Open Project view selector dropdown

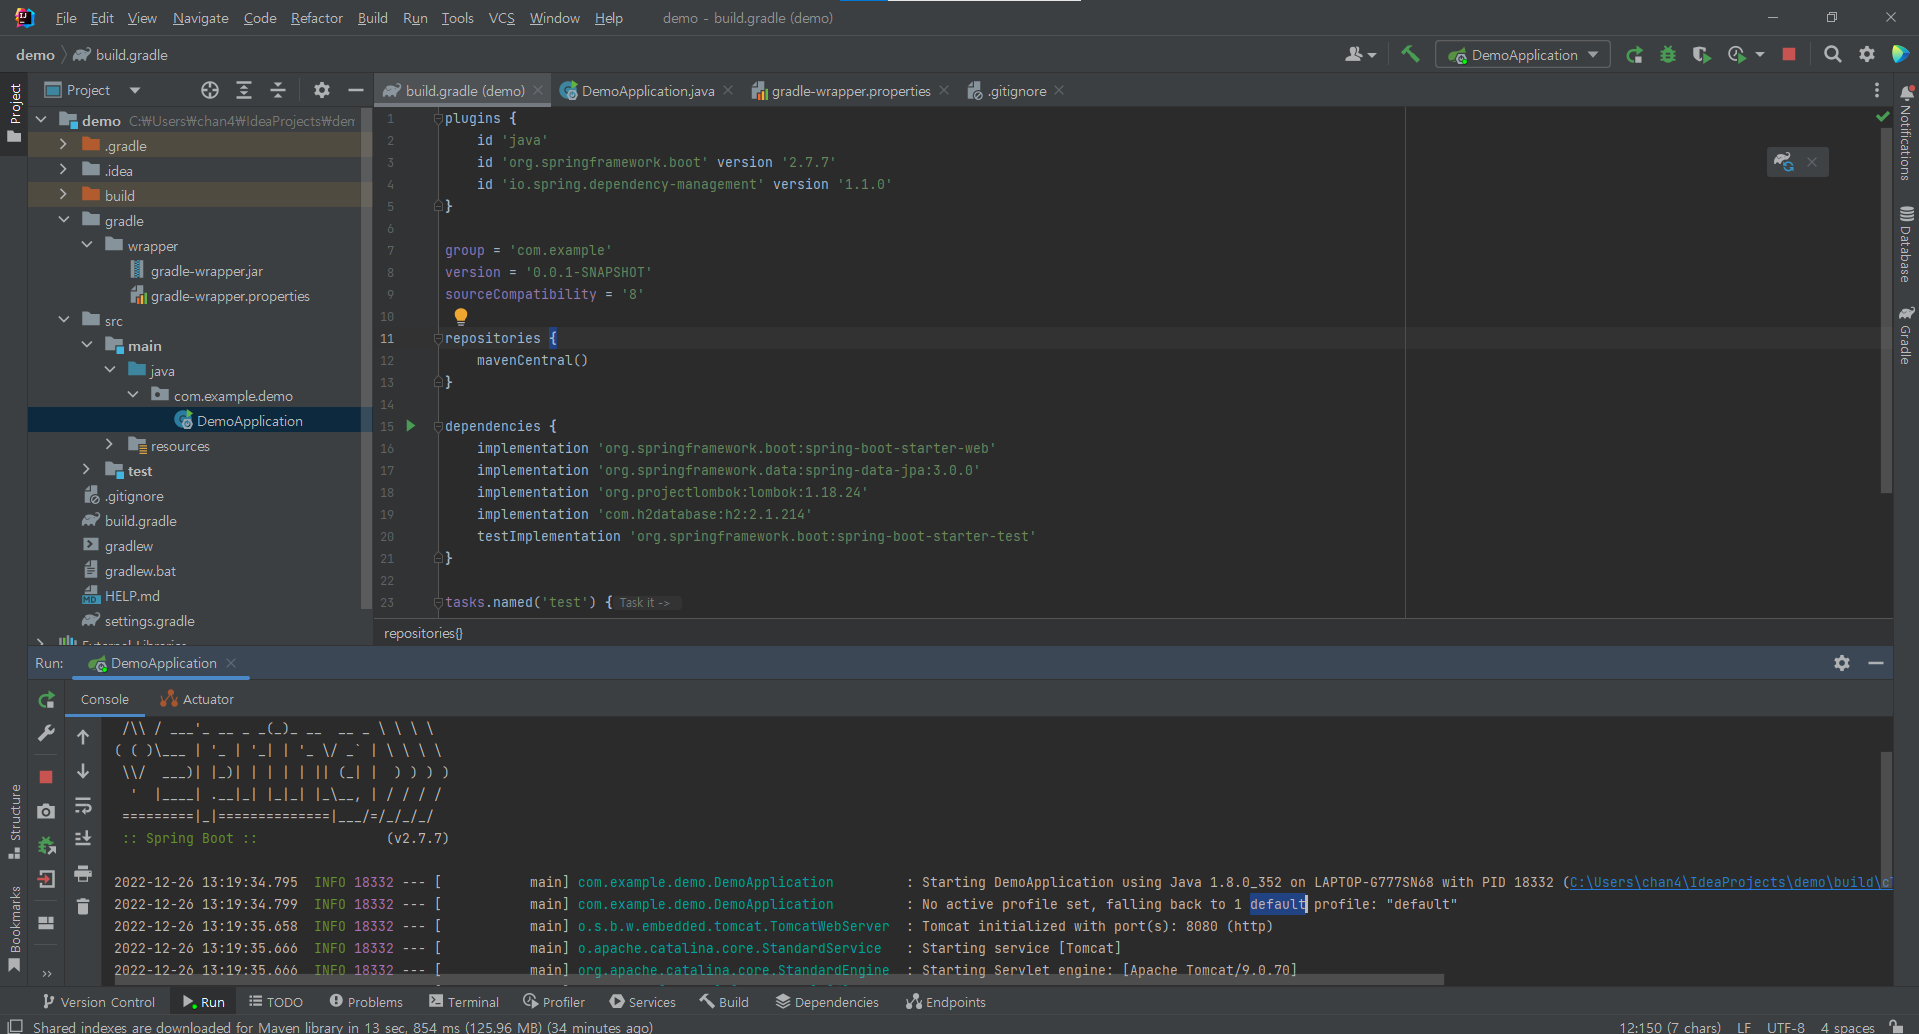pyautogui.click(x=92, y=90)
